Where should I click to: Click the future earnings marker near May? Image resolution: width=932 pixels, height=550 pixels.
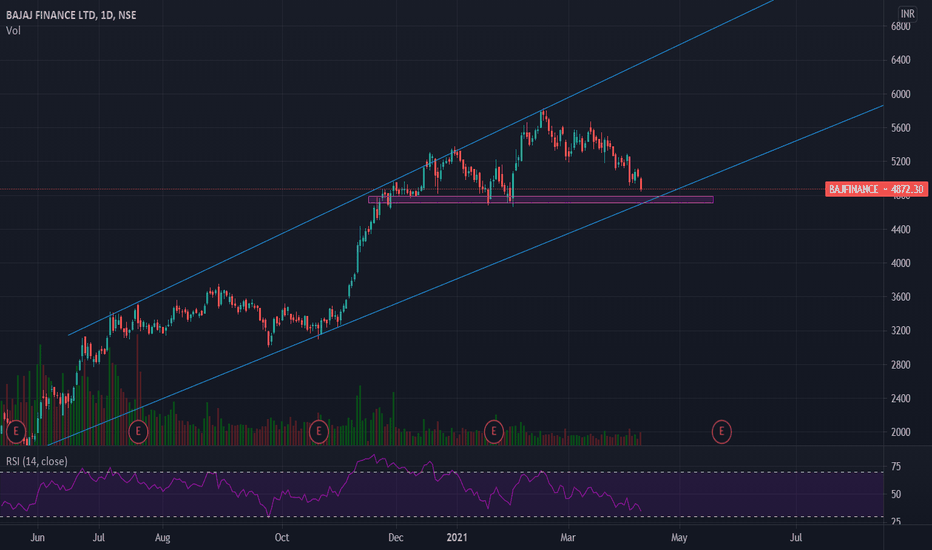click(x=722, y=431)
